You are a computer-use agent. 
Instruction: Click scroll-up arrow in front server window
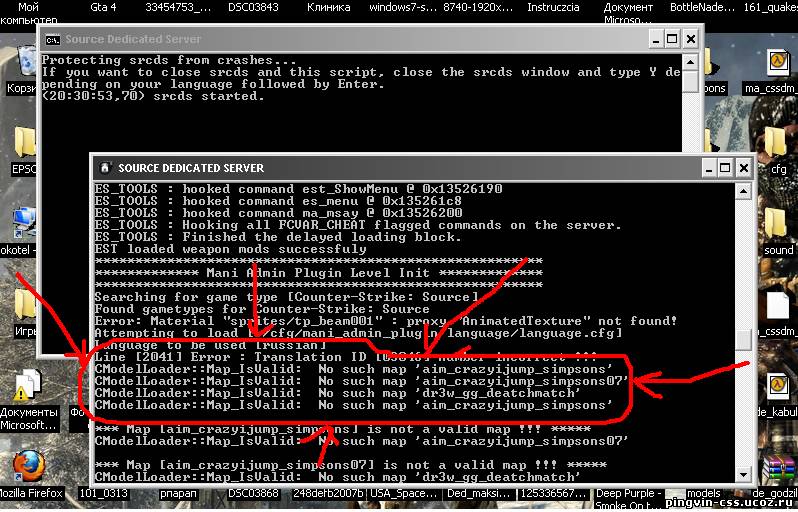743,192
